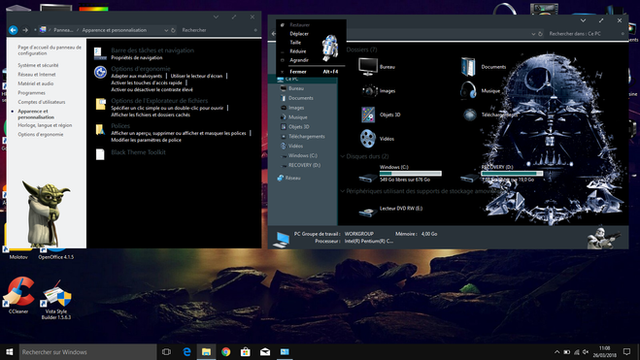Open File Explorer from the taskbar
The image size is (640, 360).
point(206,352)
